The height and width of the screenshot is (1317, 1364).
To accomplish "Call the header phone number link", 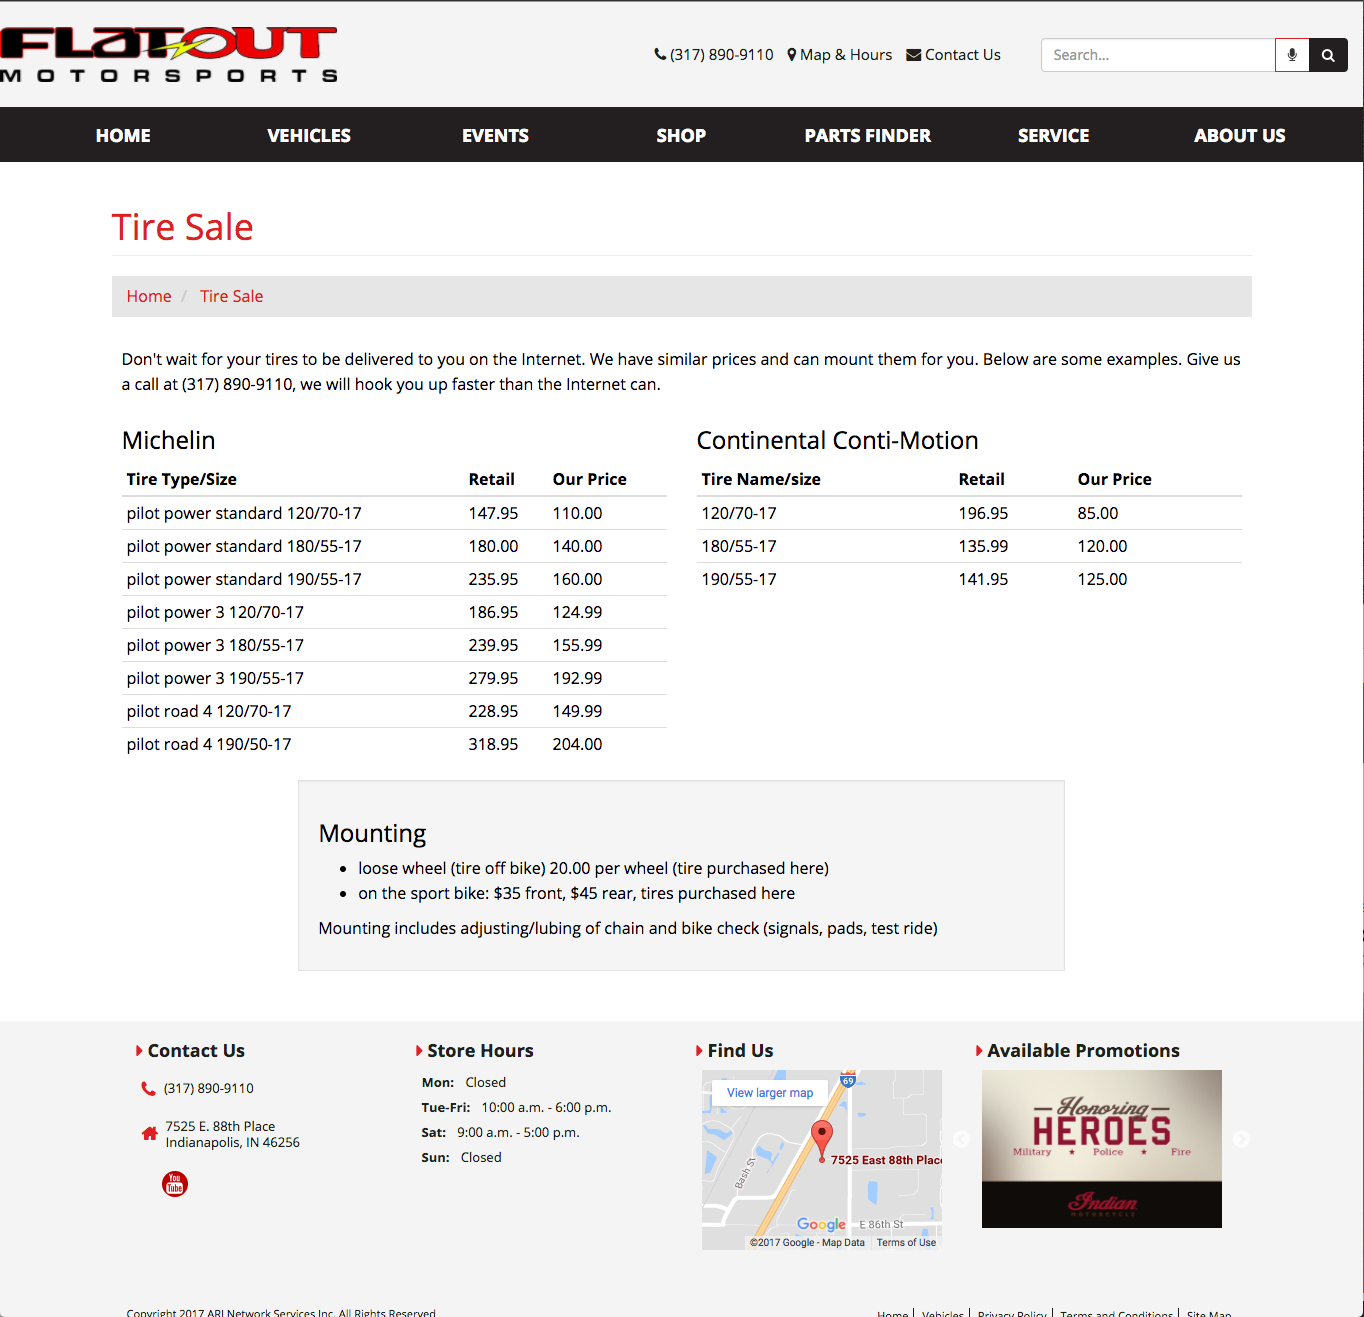I will point(714,55).
